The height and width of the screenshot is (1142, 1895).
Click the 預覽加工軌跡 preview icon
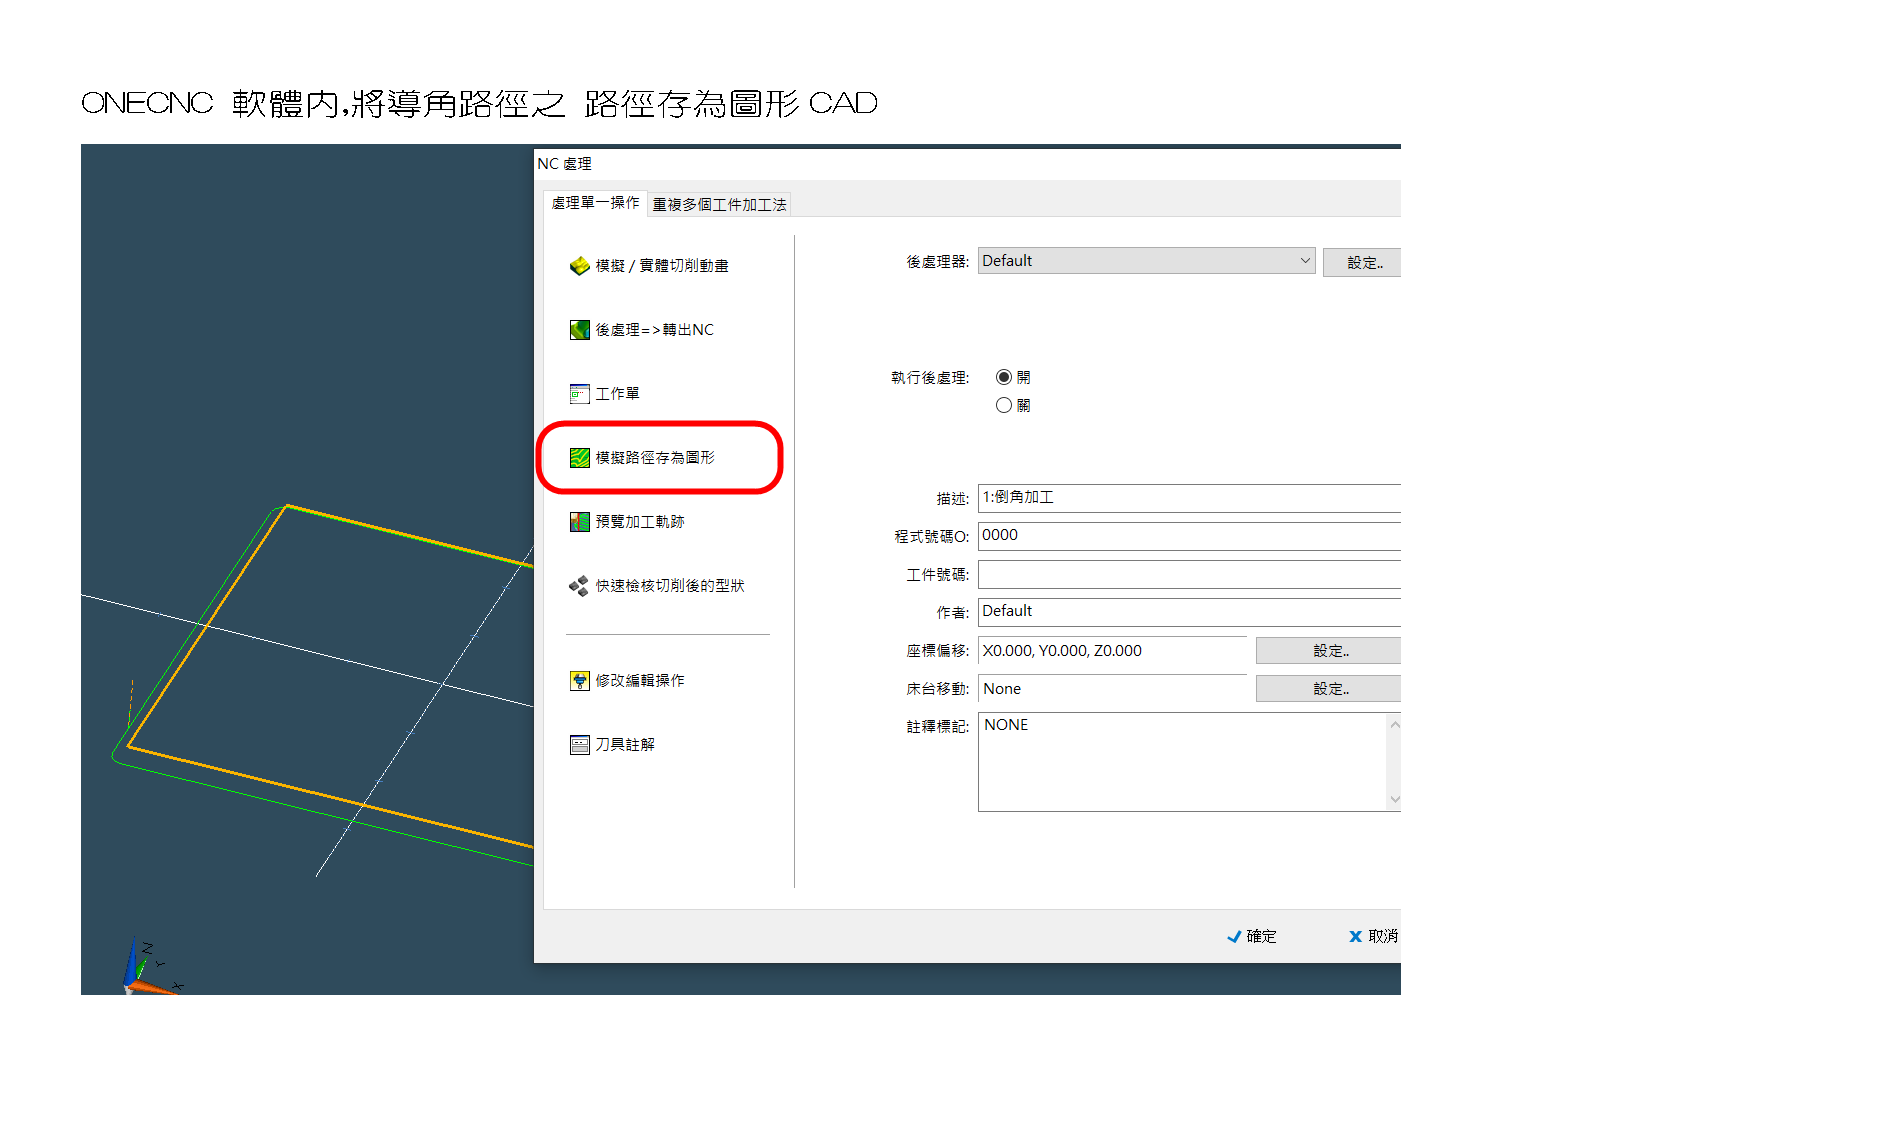point(579,521)
